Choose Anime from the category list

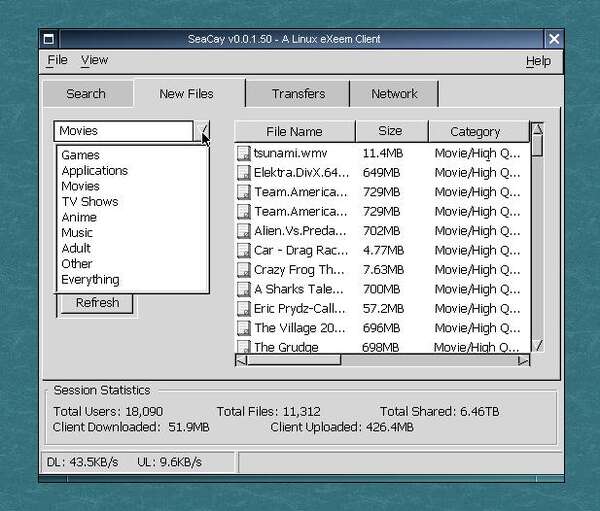pyautogui.click(x=79, y=217)
